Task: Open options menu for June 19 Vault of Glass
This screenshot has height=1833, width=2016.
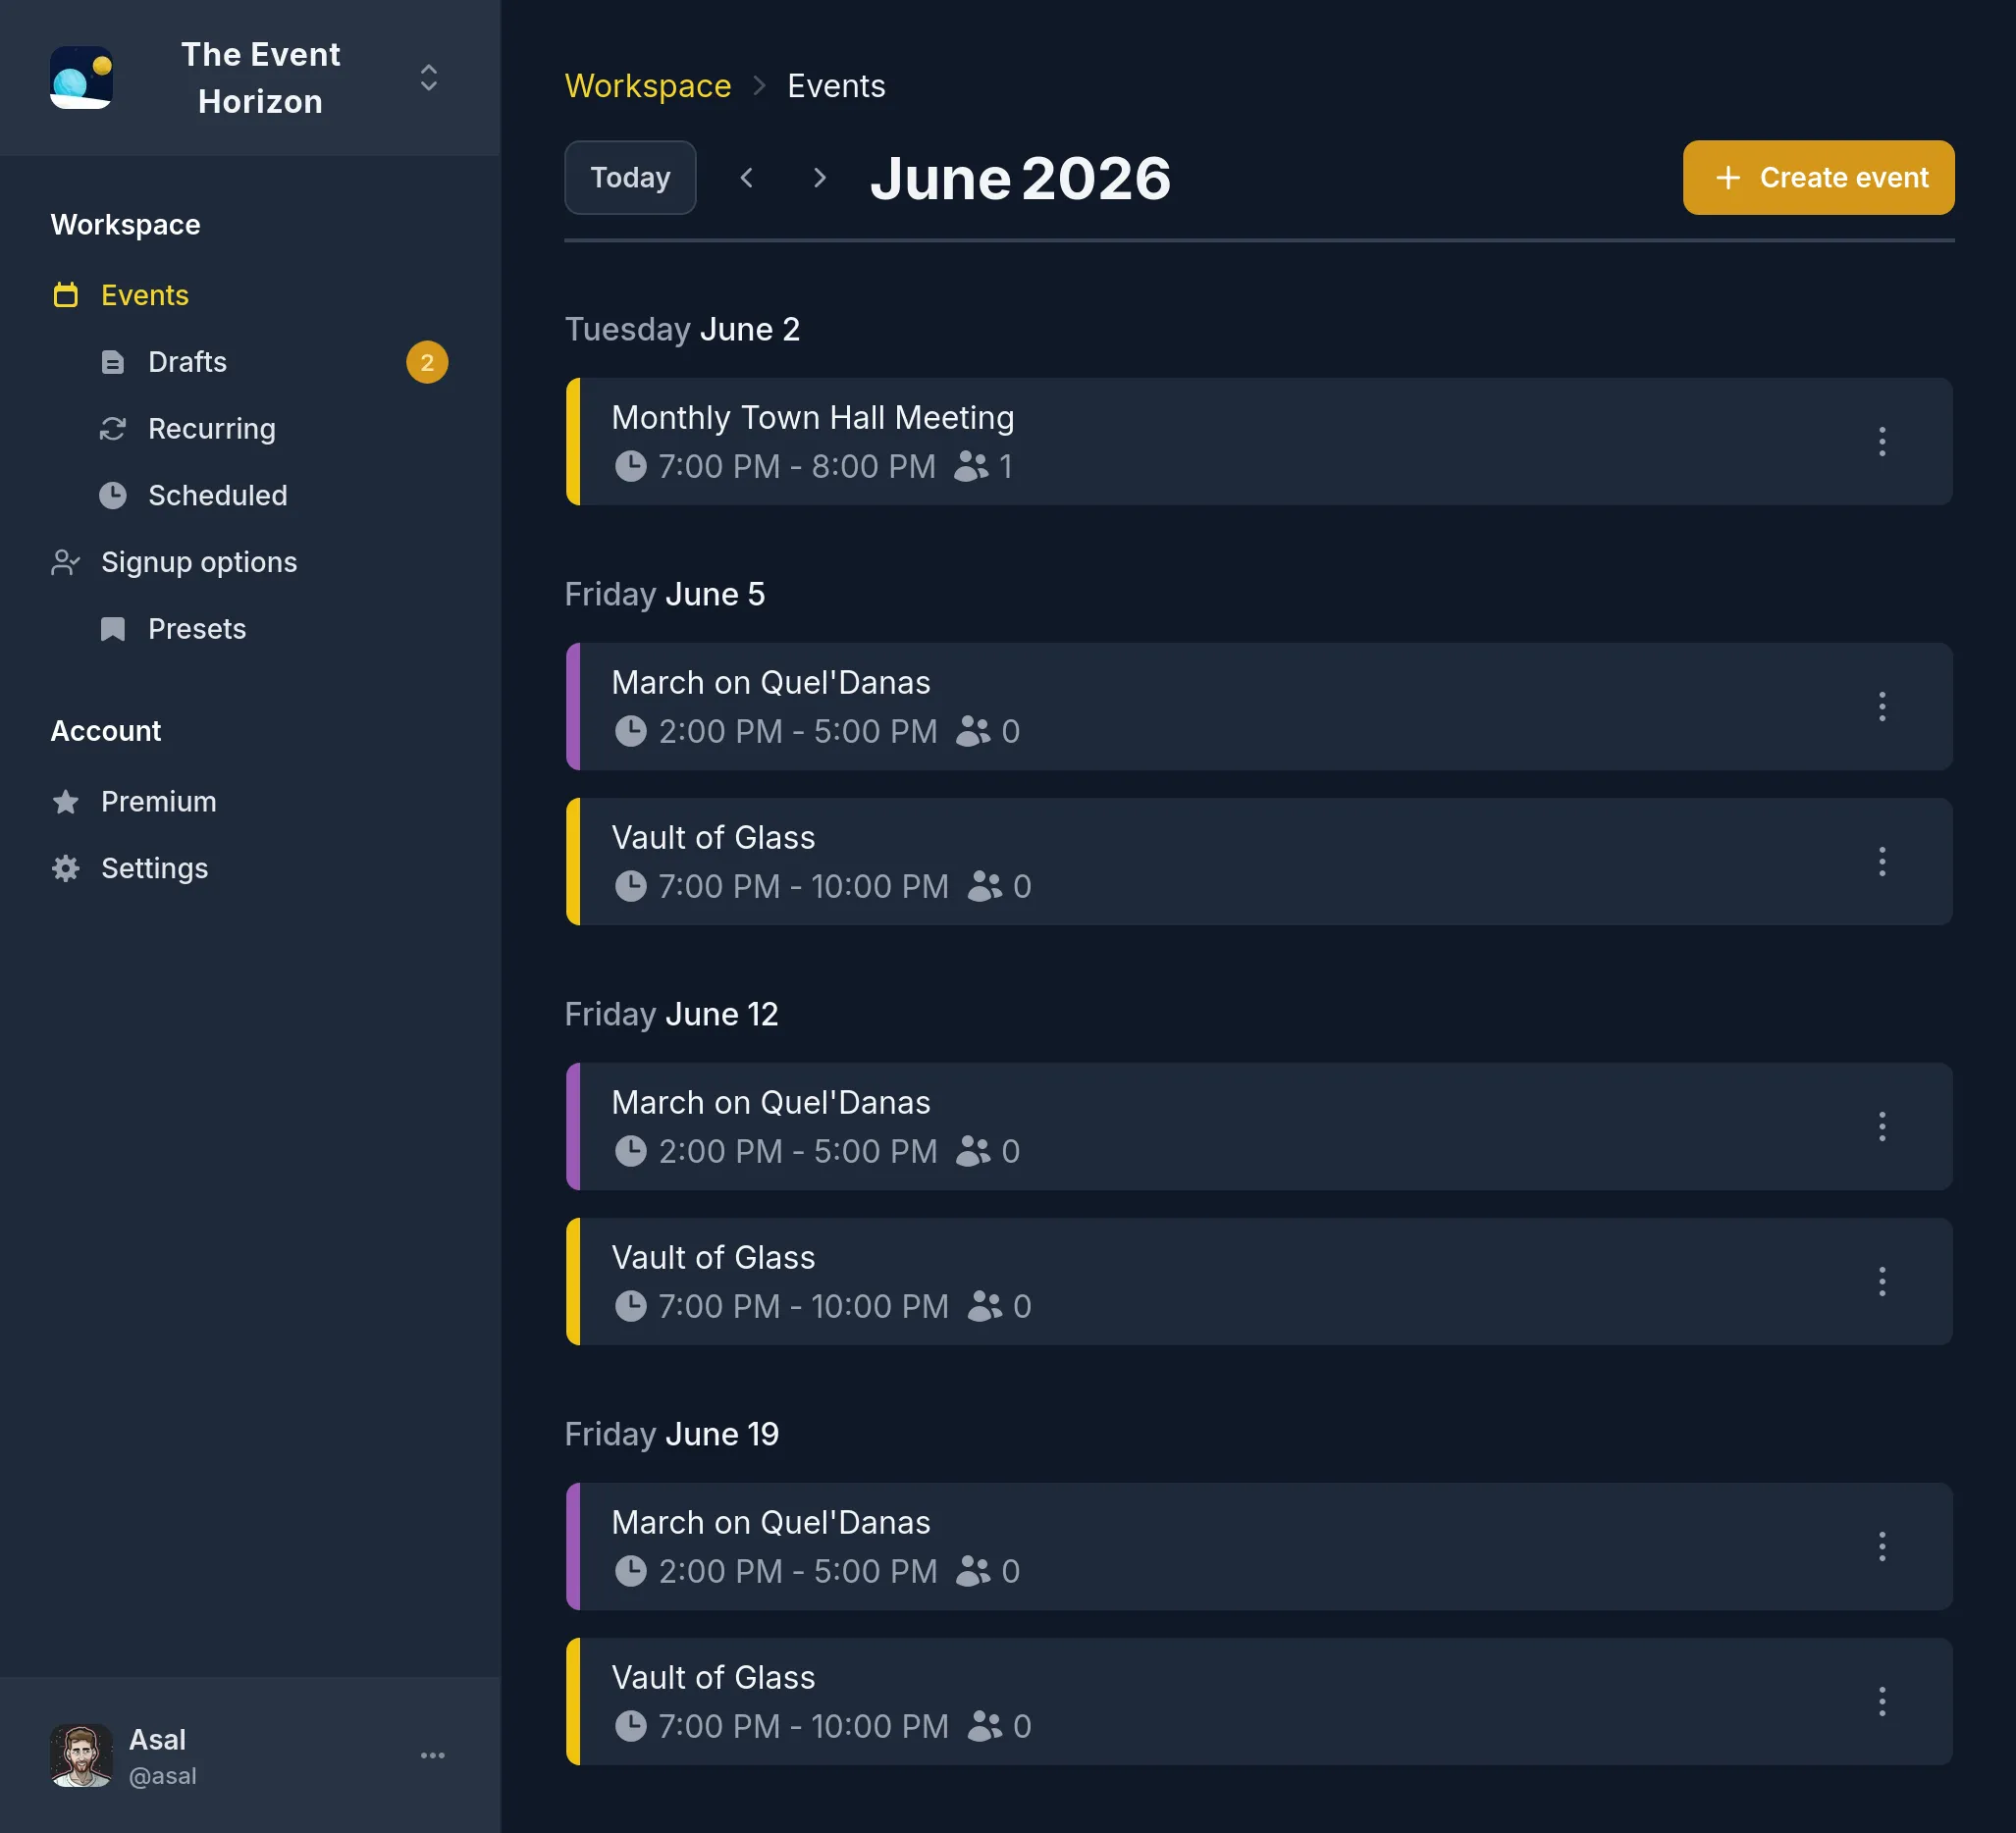Action: click(x=1882, y=1702)
